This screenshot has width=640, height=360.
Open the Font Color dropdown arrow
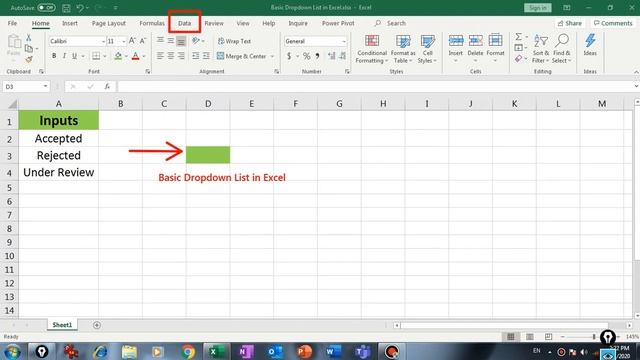(144, 56)
